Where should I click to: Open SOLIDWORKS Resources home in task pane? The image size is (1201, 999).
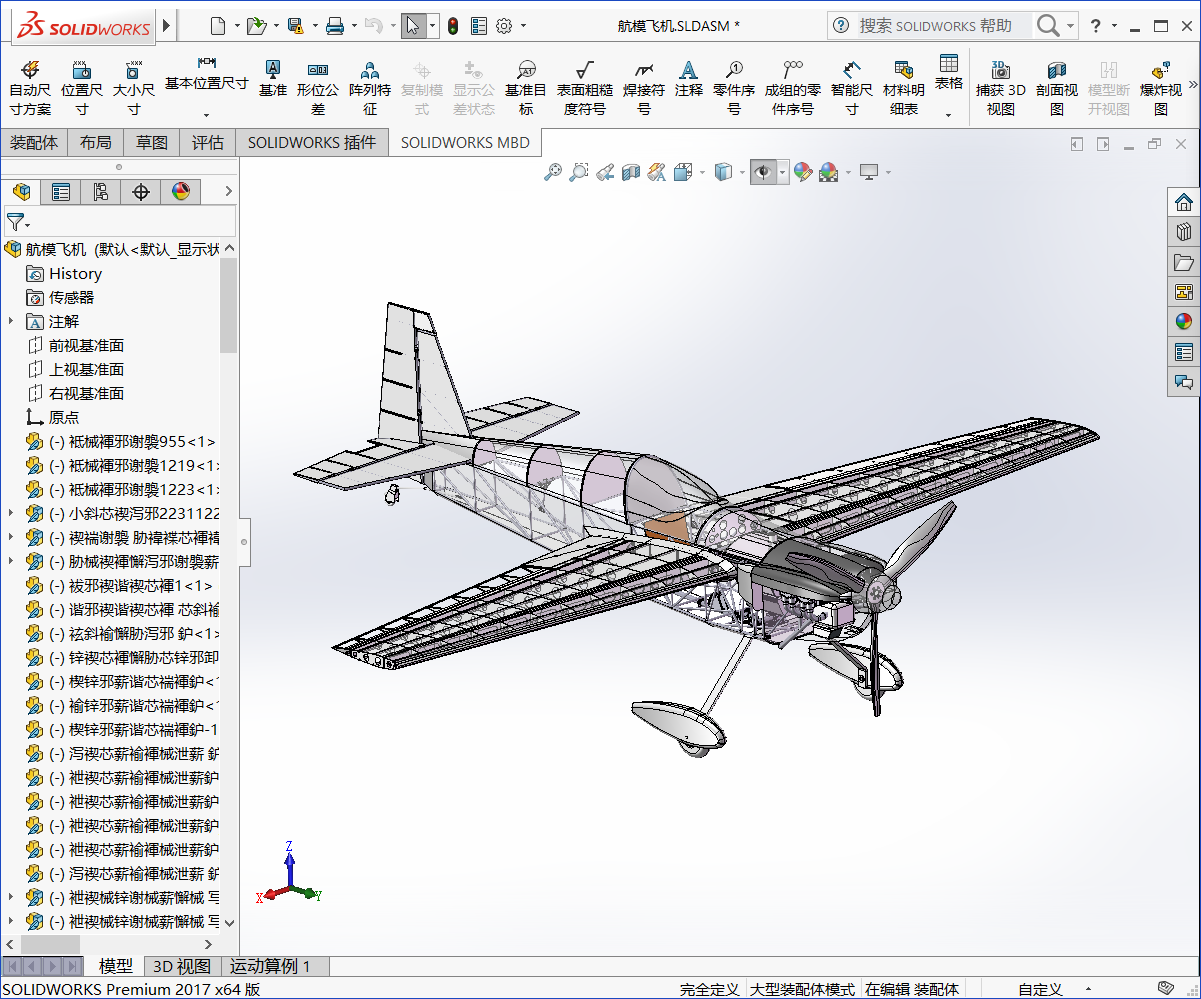pyautogui.click(x=1184, y=202)
